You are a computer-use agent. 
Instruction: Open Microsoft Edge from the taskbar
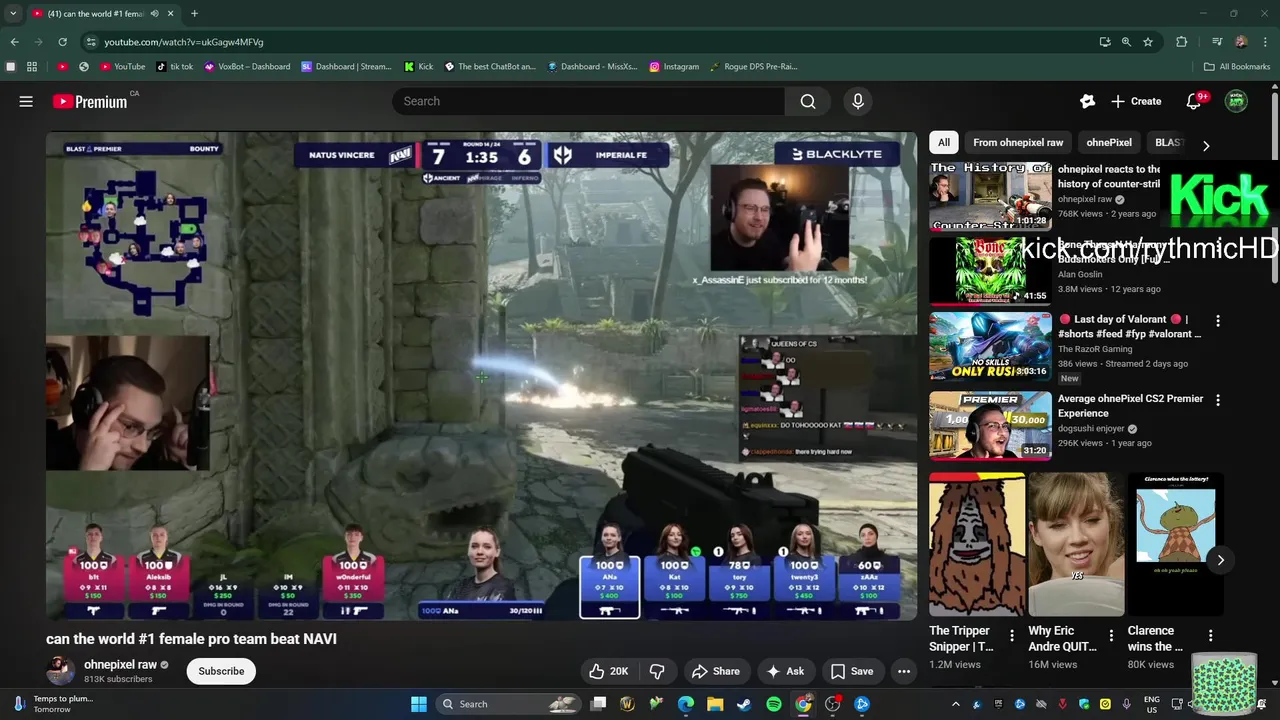(686, 704)
